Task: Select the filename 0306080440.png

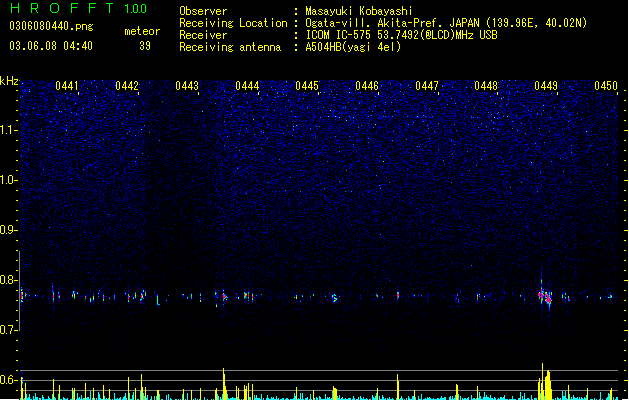Action: [51, 27]
